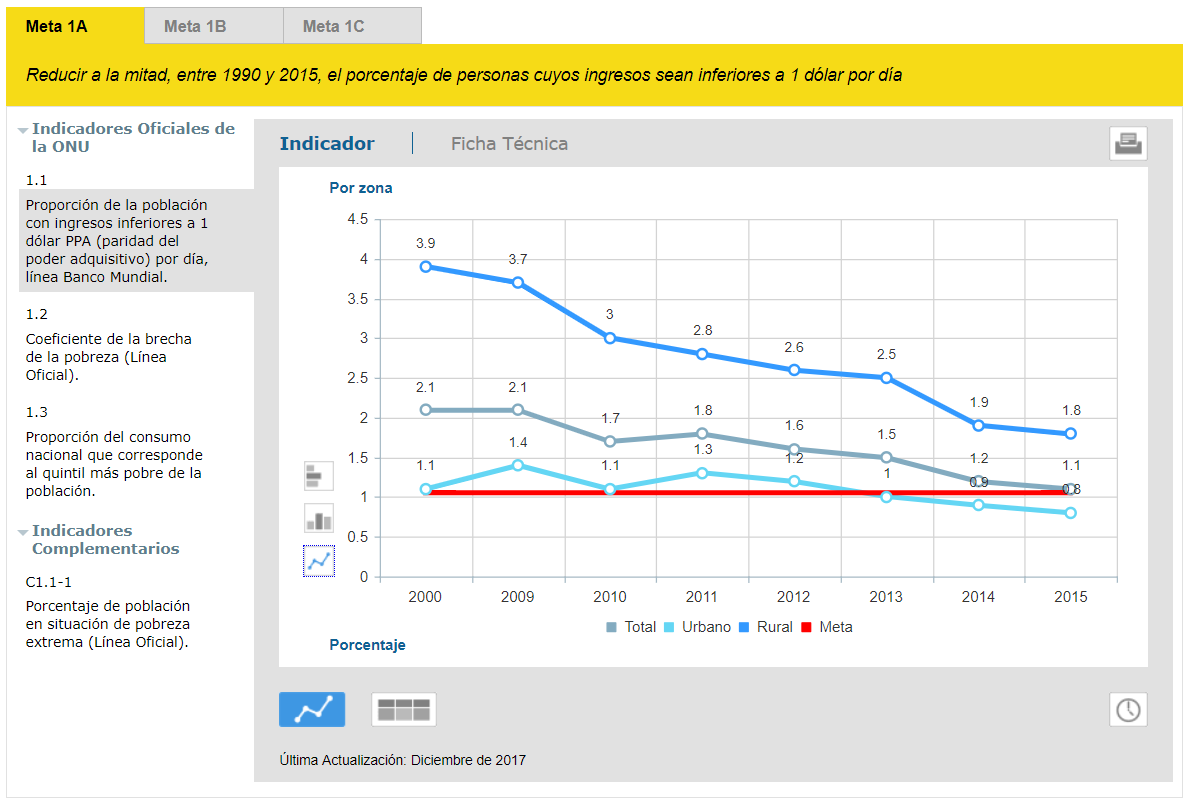Image resolution: width=1190 pixels, height=803 pixels.
Task: Switch to horizontal bar chart view icon
Action: tap(319, 476)
